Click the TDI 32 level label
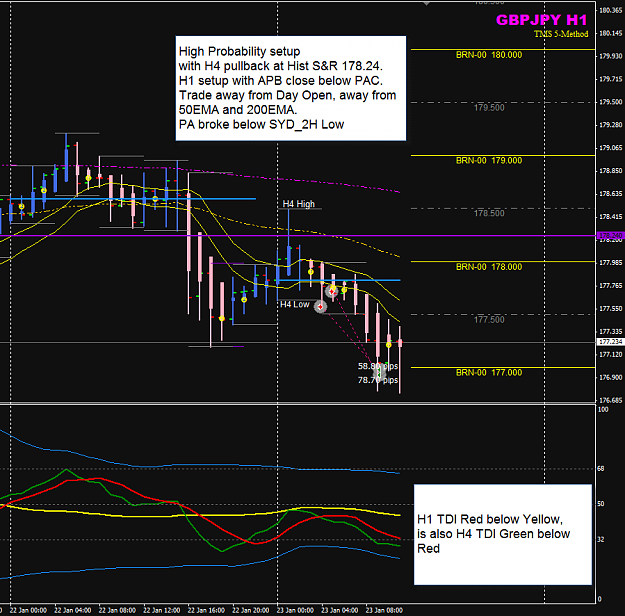Screen dimensions: 625x616 [x=601, y=539]
